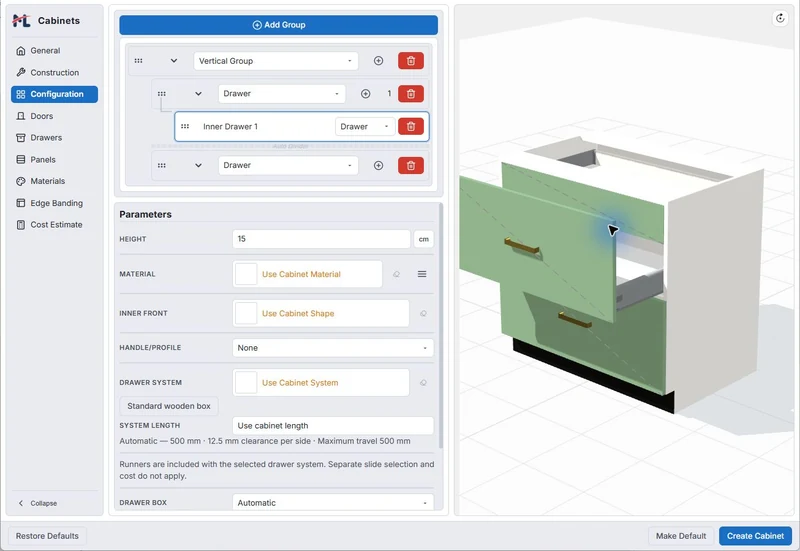Click the Cabinets app logo icon
The width and height of the screenshot is (800, 551).
[x=21, y=20]
